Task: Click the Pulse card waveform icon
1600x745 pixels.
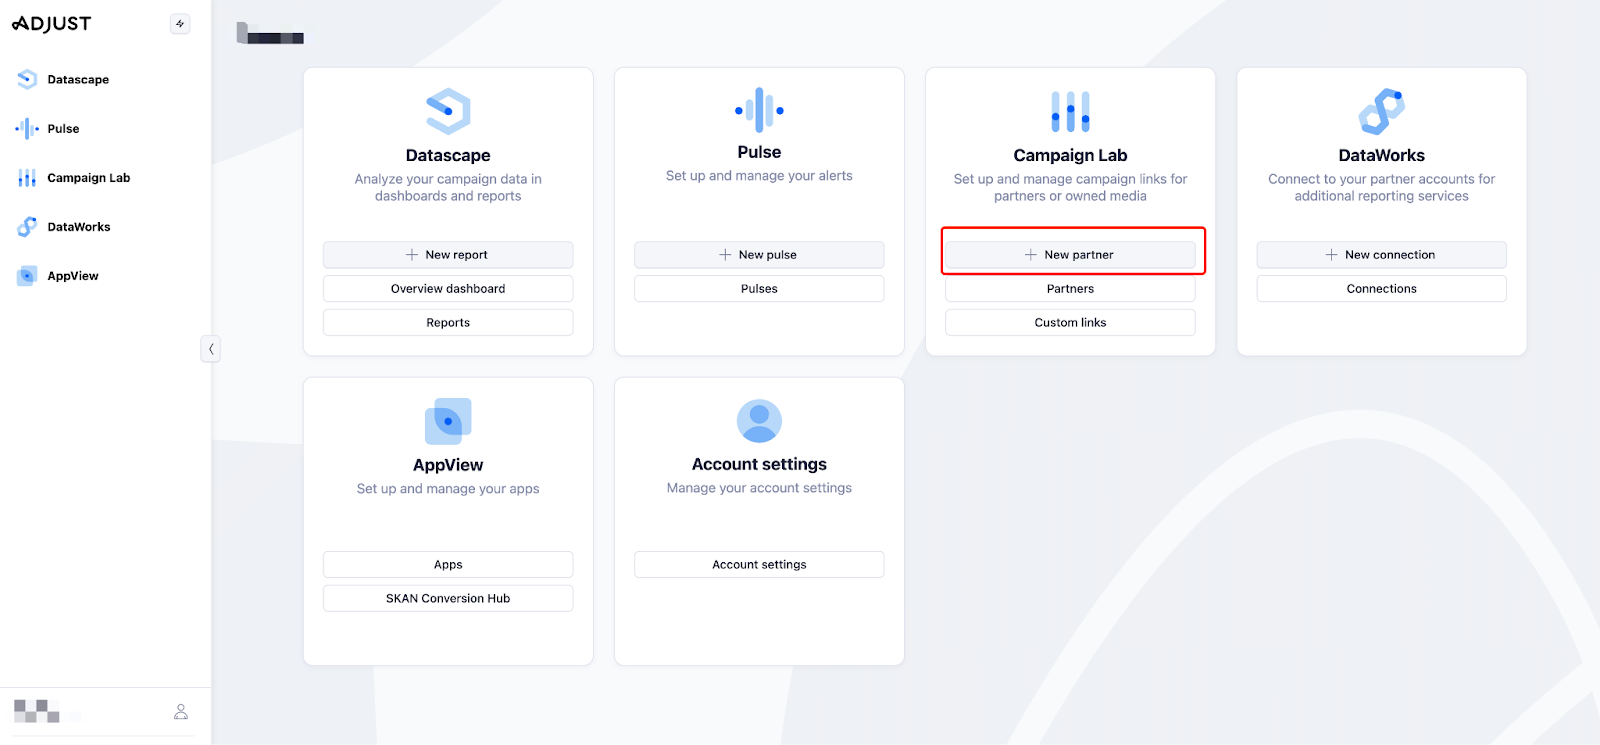Action: coord(759,109)
